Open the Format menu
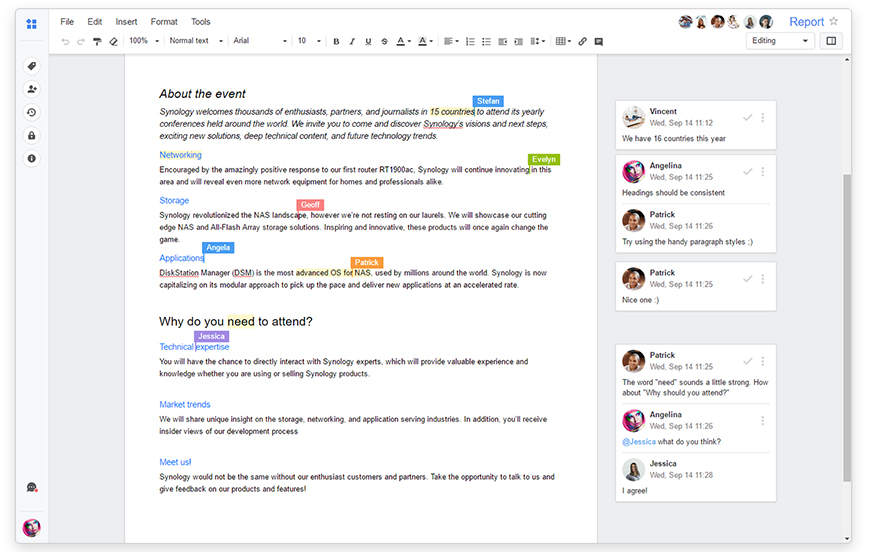 click(x=164, y=22)
